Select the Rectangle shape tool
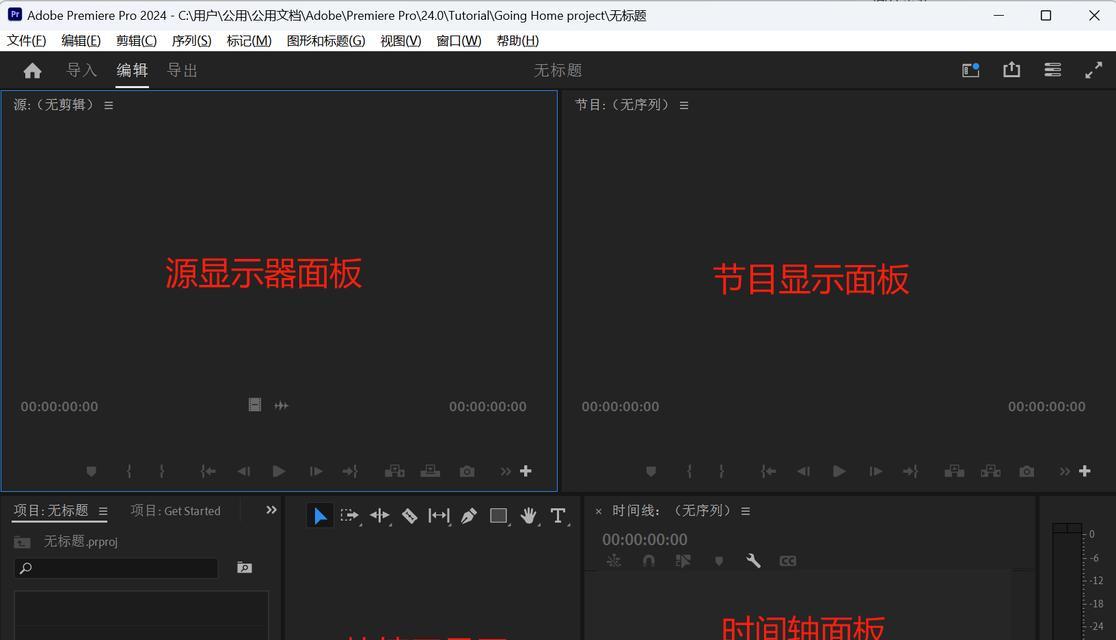Screen dimensions: 1116x640 [x=498, y=515]
